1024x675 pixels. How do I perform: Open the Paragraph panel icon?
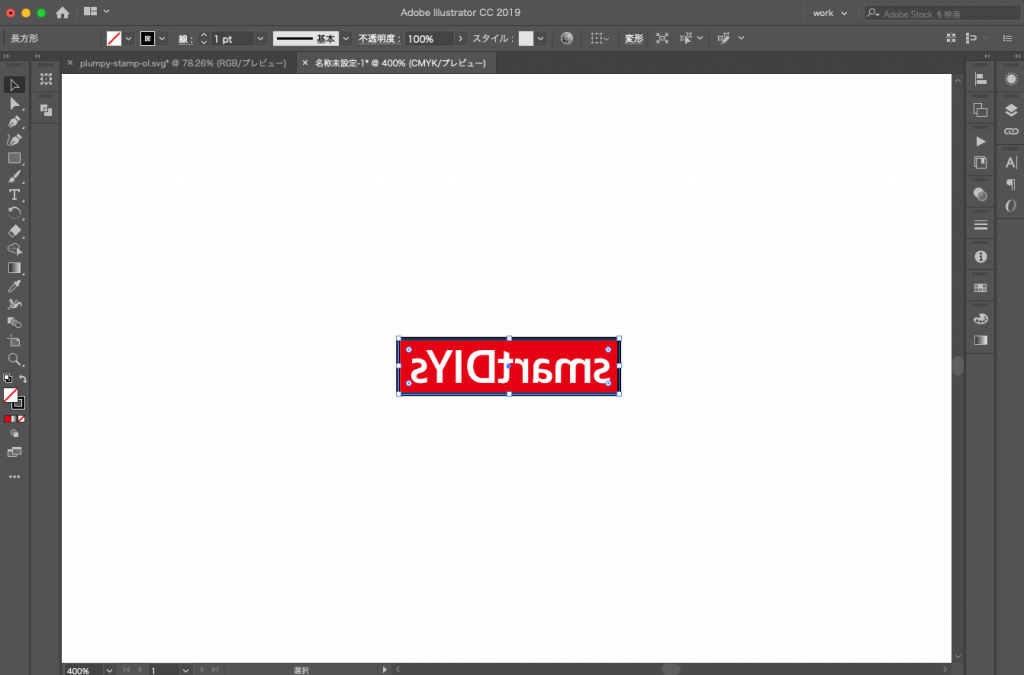click(x=1011, y=184)
